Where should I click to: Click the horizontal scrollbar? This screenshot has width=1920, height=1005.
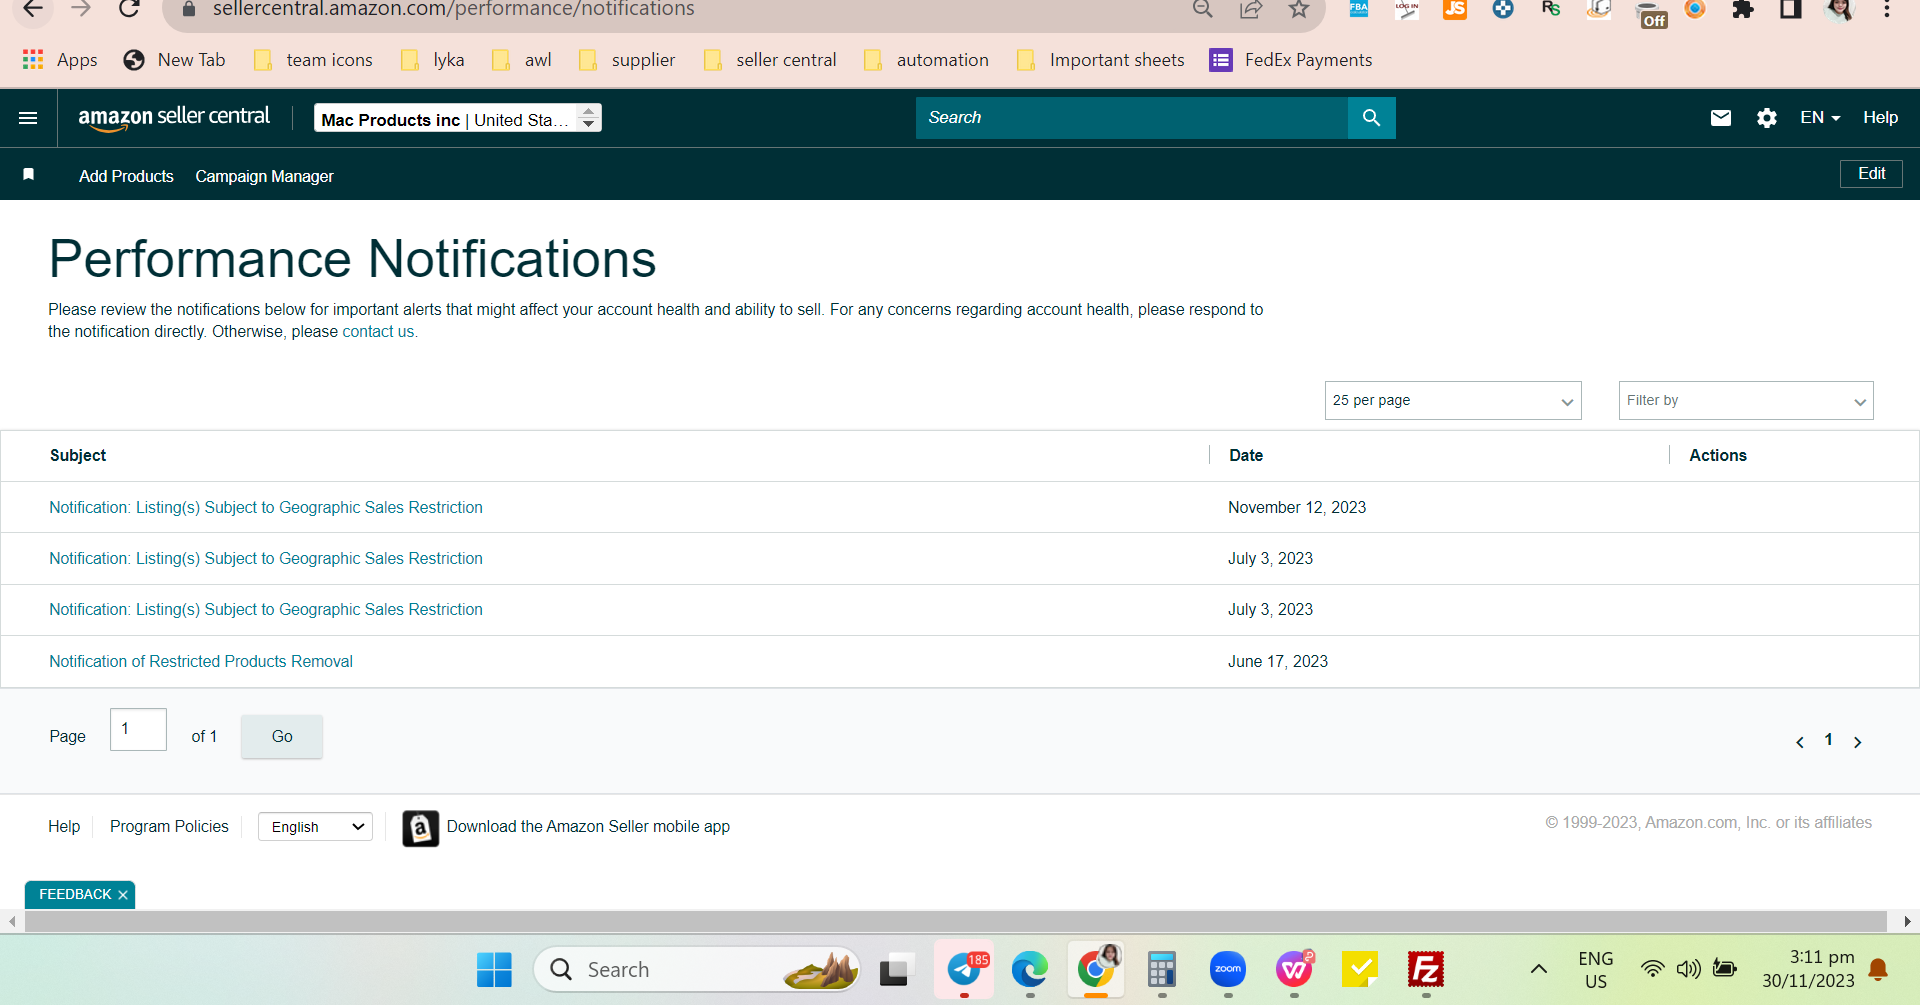click(x=955, y=922)
